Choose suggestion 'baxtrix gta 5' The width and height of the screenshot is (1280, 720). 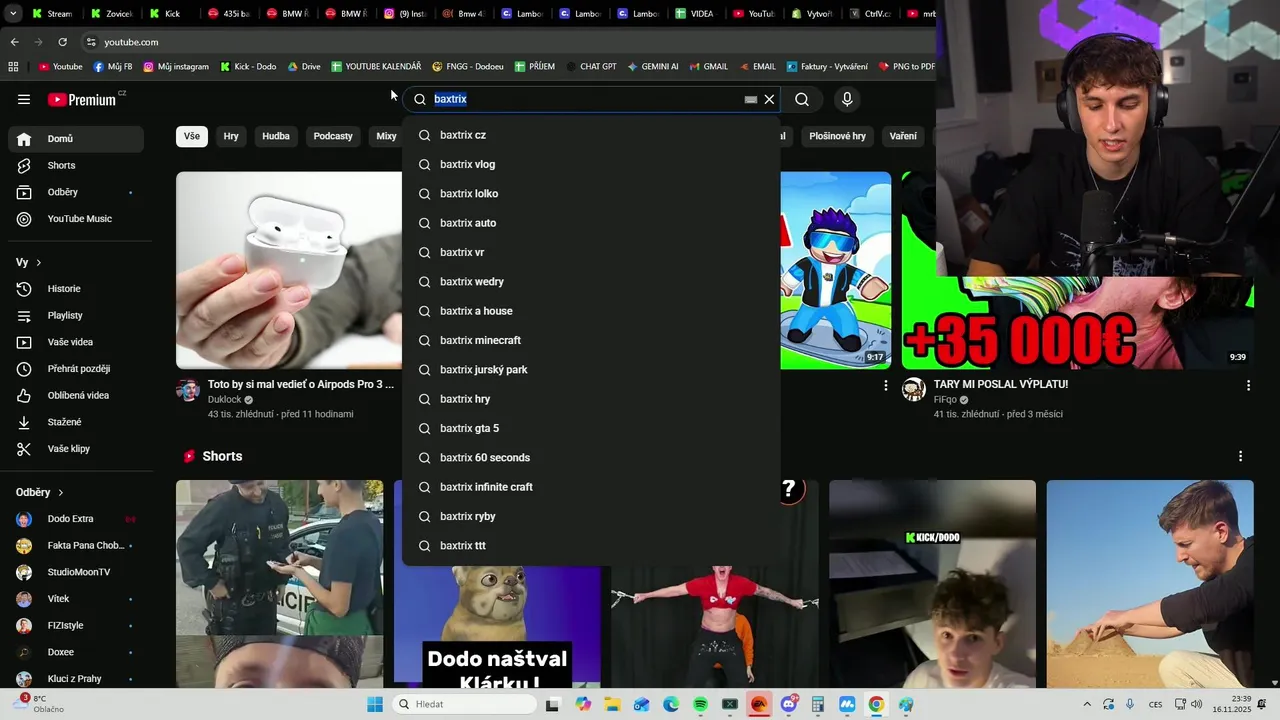point(591,428)
